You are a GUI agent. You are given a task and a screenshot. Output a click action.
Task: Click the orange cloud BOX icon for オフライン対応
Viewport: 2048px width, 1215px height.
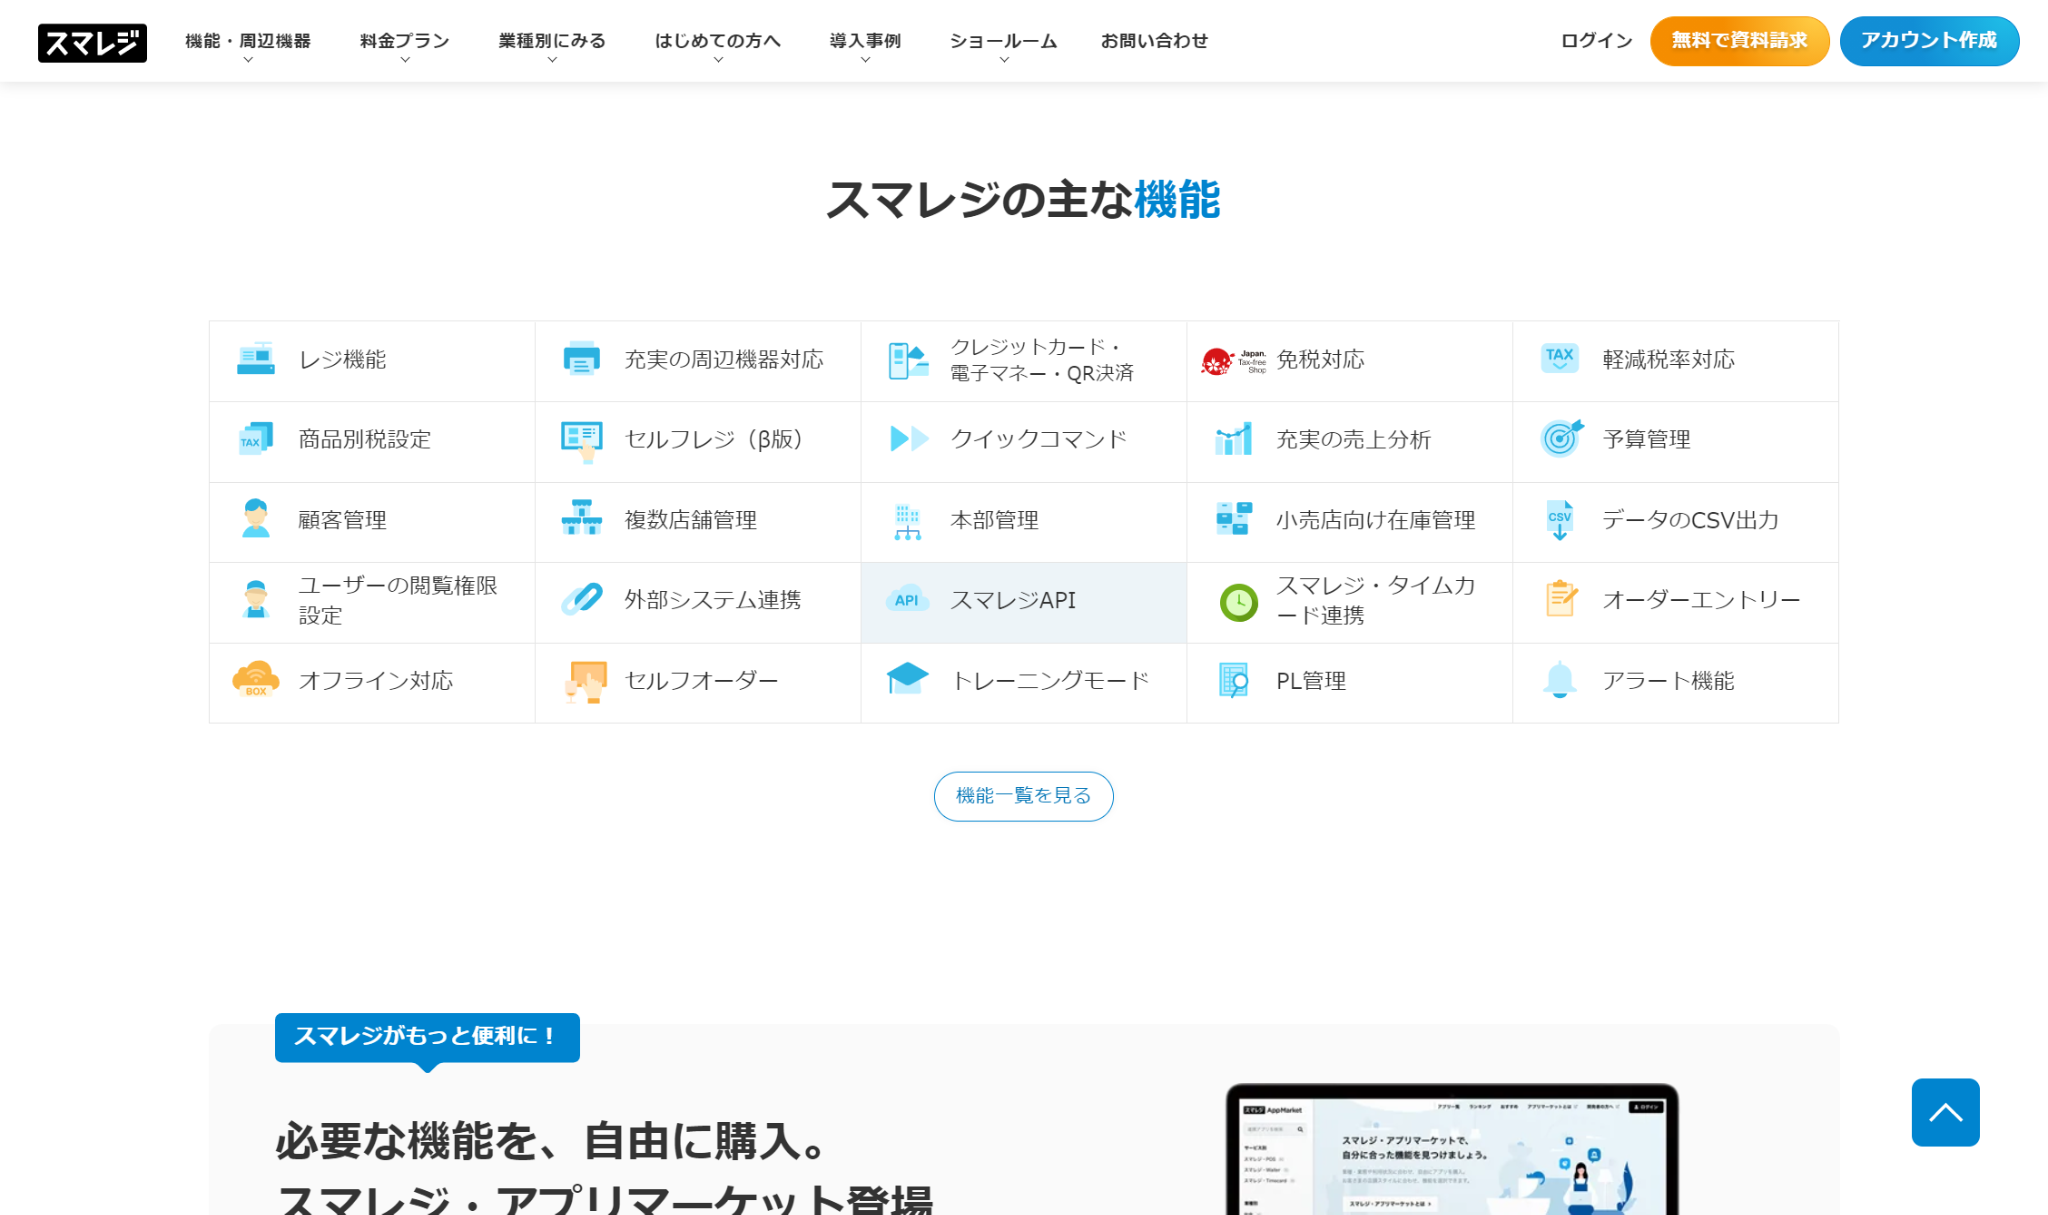[x=256, y=679]
